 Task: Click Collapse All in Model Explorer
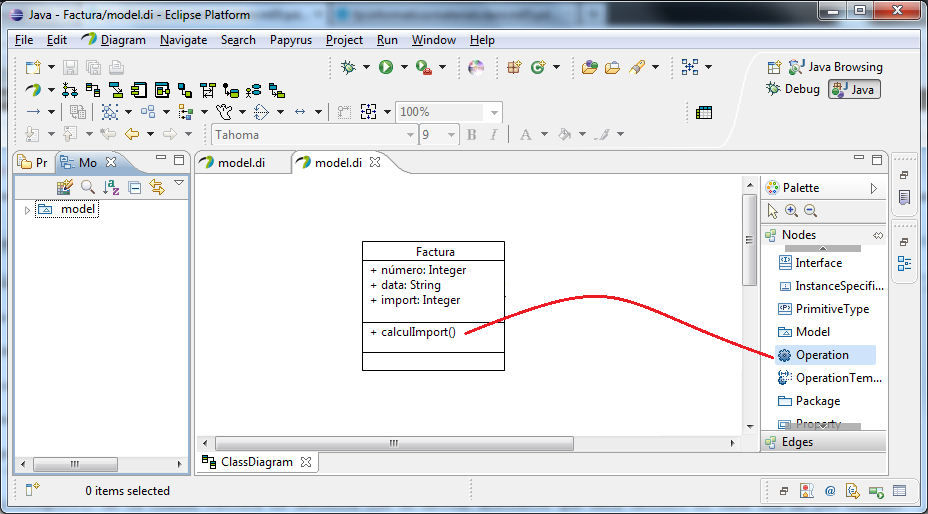pos(134,187)
